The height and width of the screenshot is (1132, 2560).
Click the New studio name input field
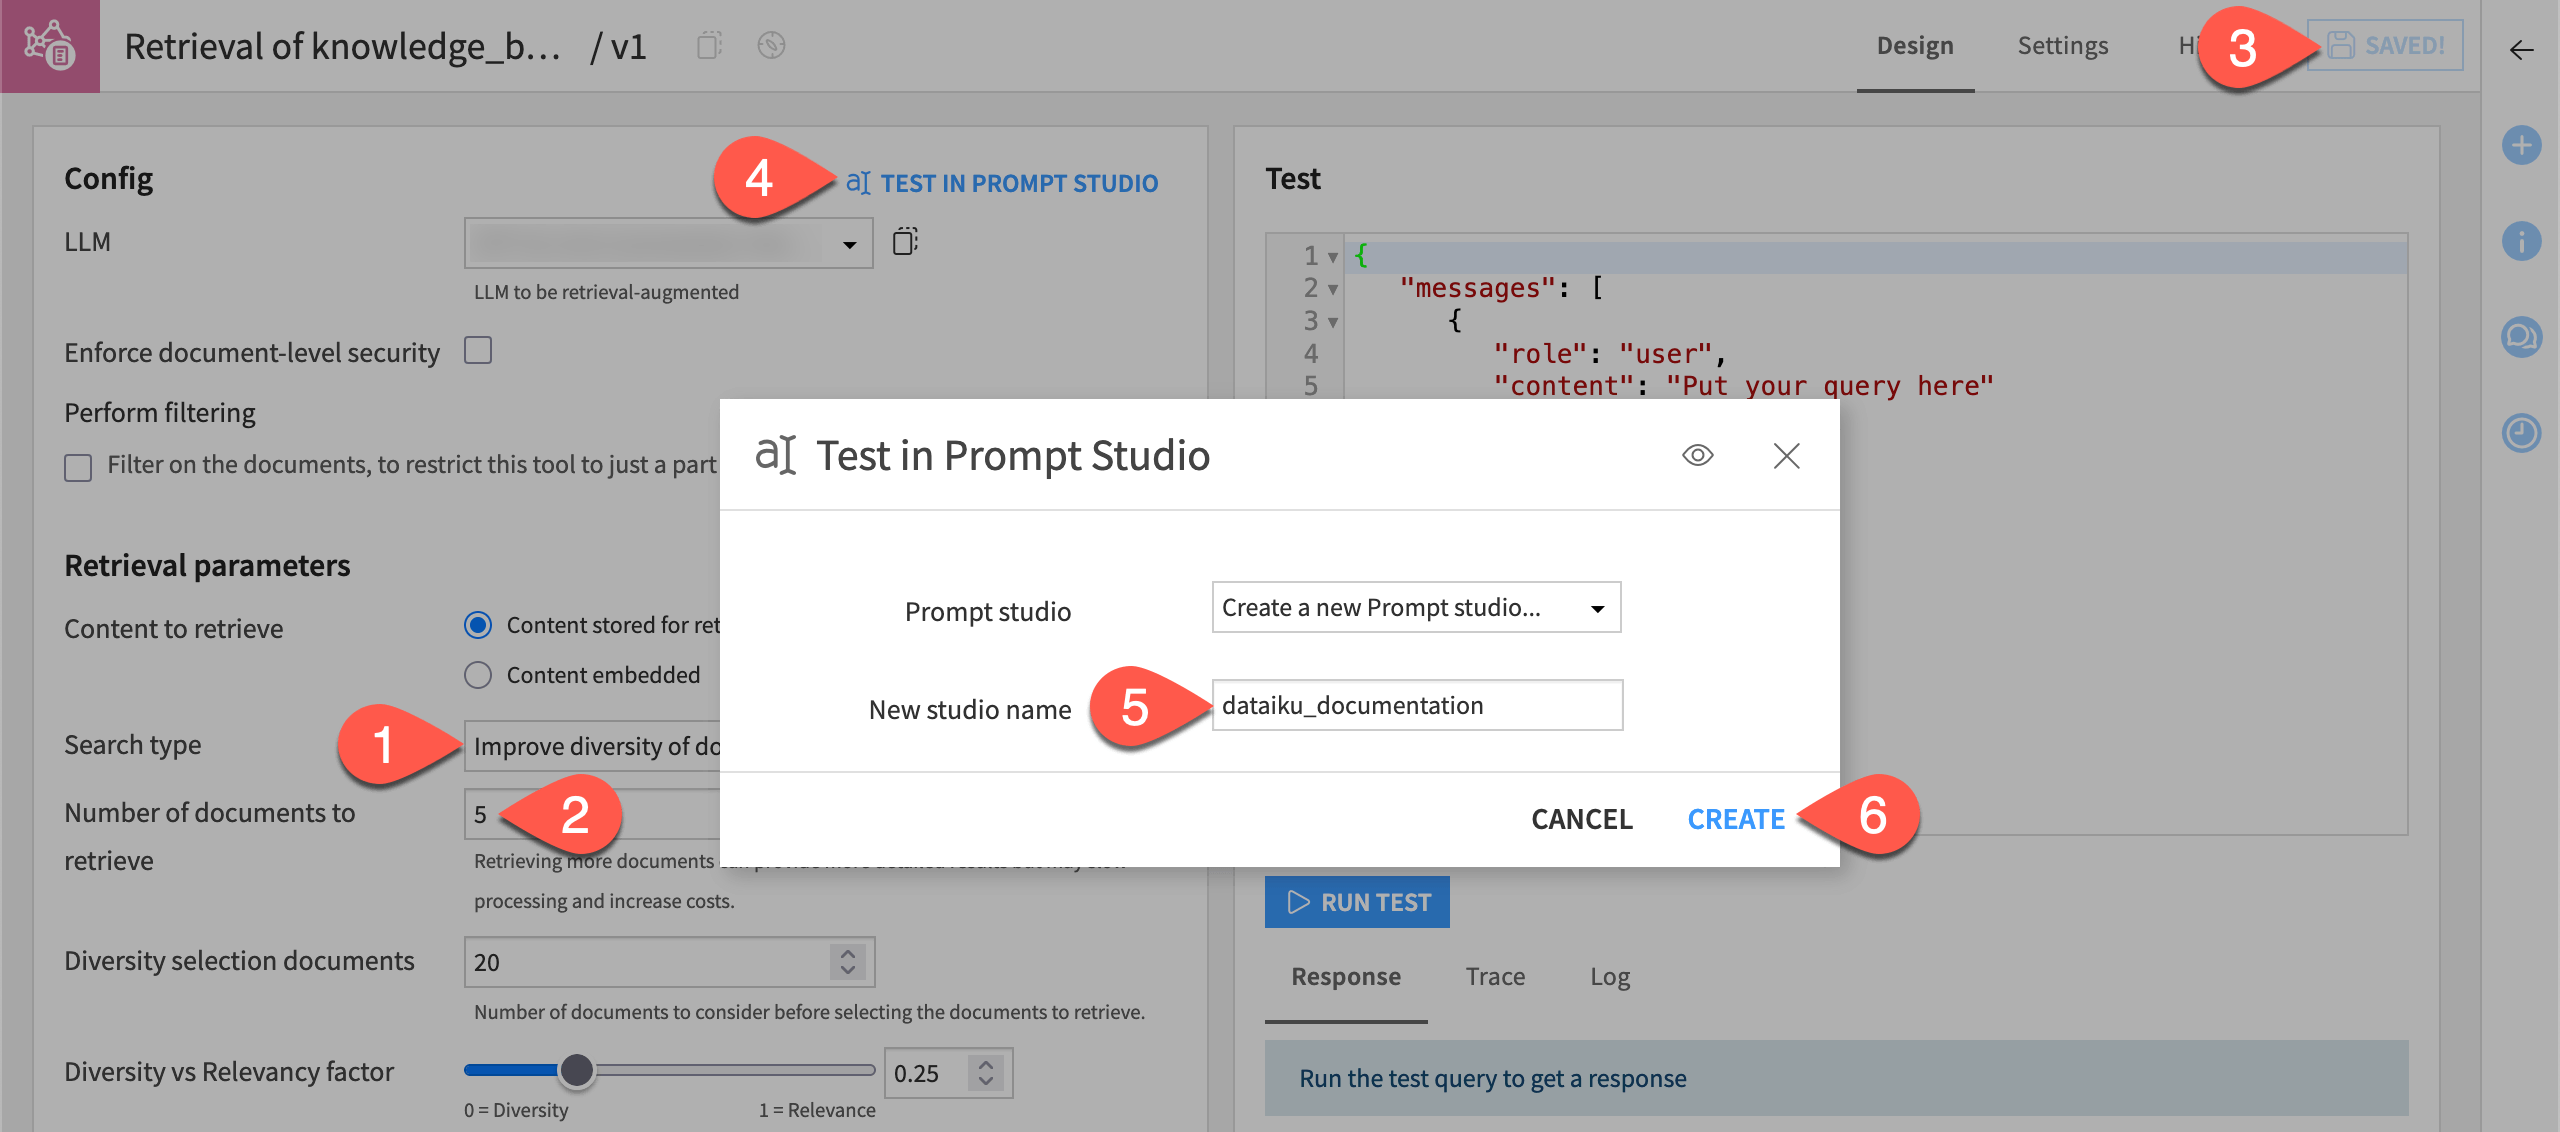tap(1417, 705)
